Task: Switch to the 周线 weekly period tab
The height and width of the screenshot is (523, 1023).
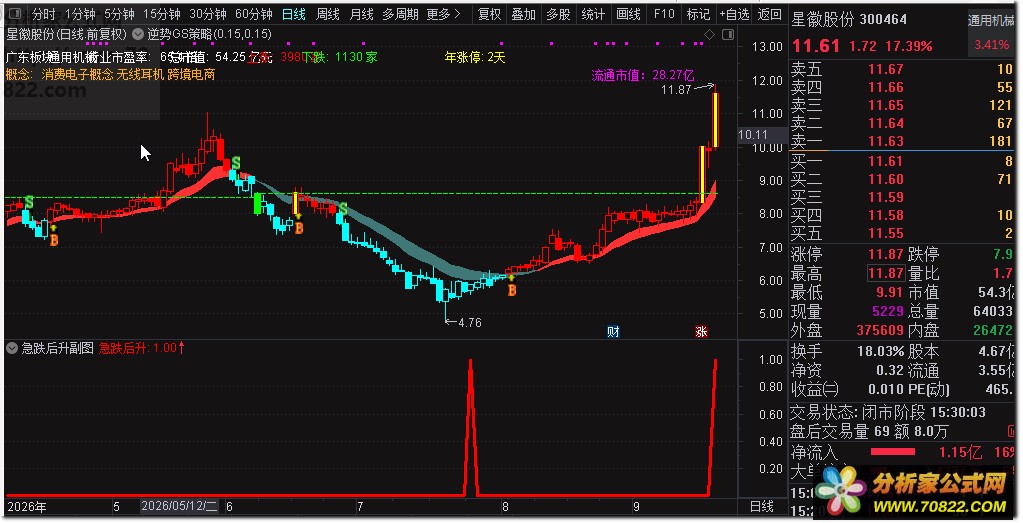Action: 328,14
